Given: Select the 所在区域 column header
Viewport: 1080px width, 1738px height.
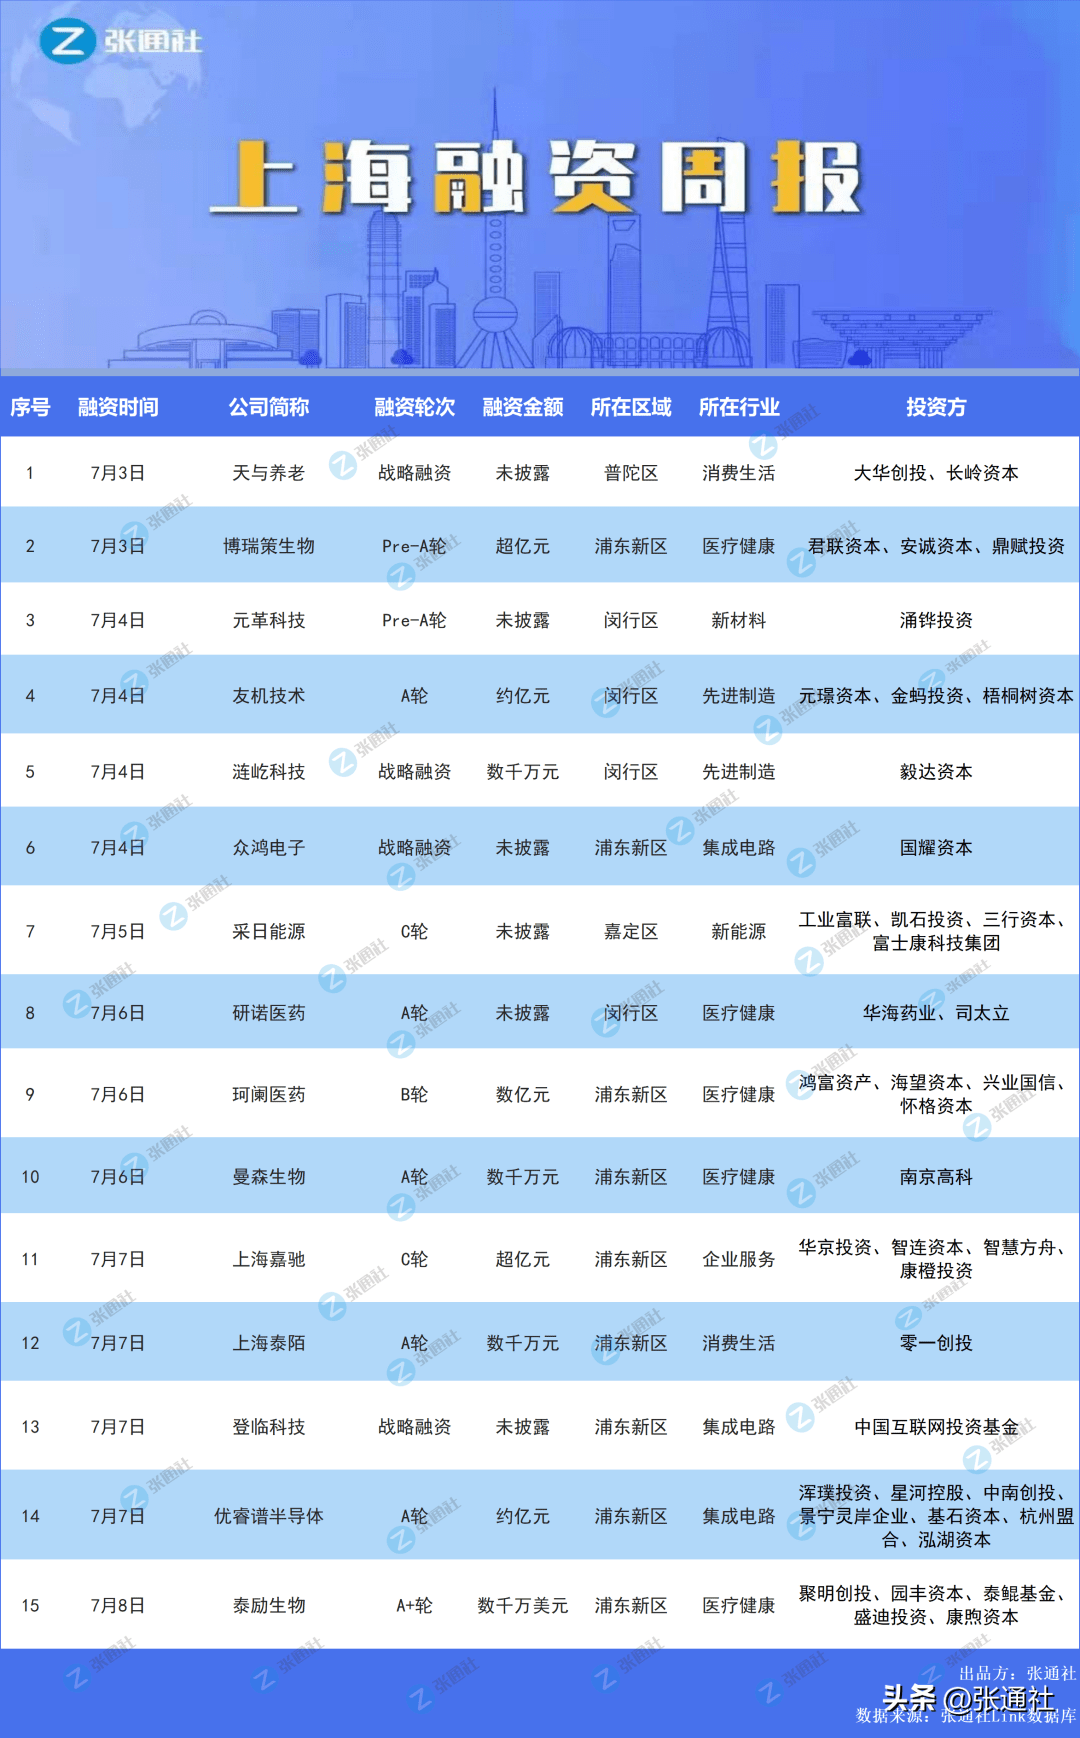Looking at the screenshot, I should pos(630,407).
